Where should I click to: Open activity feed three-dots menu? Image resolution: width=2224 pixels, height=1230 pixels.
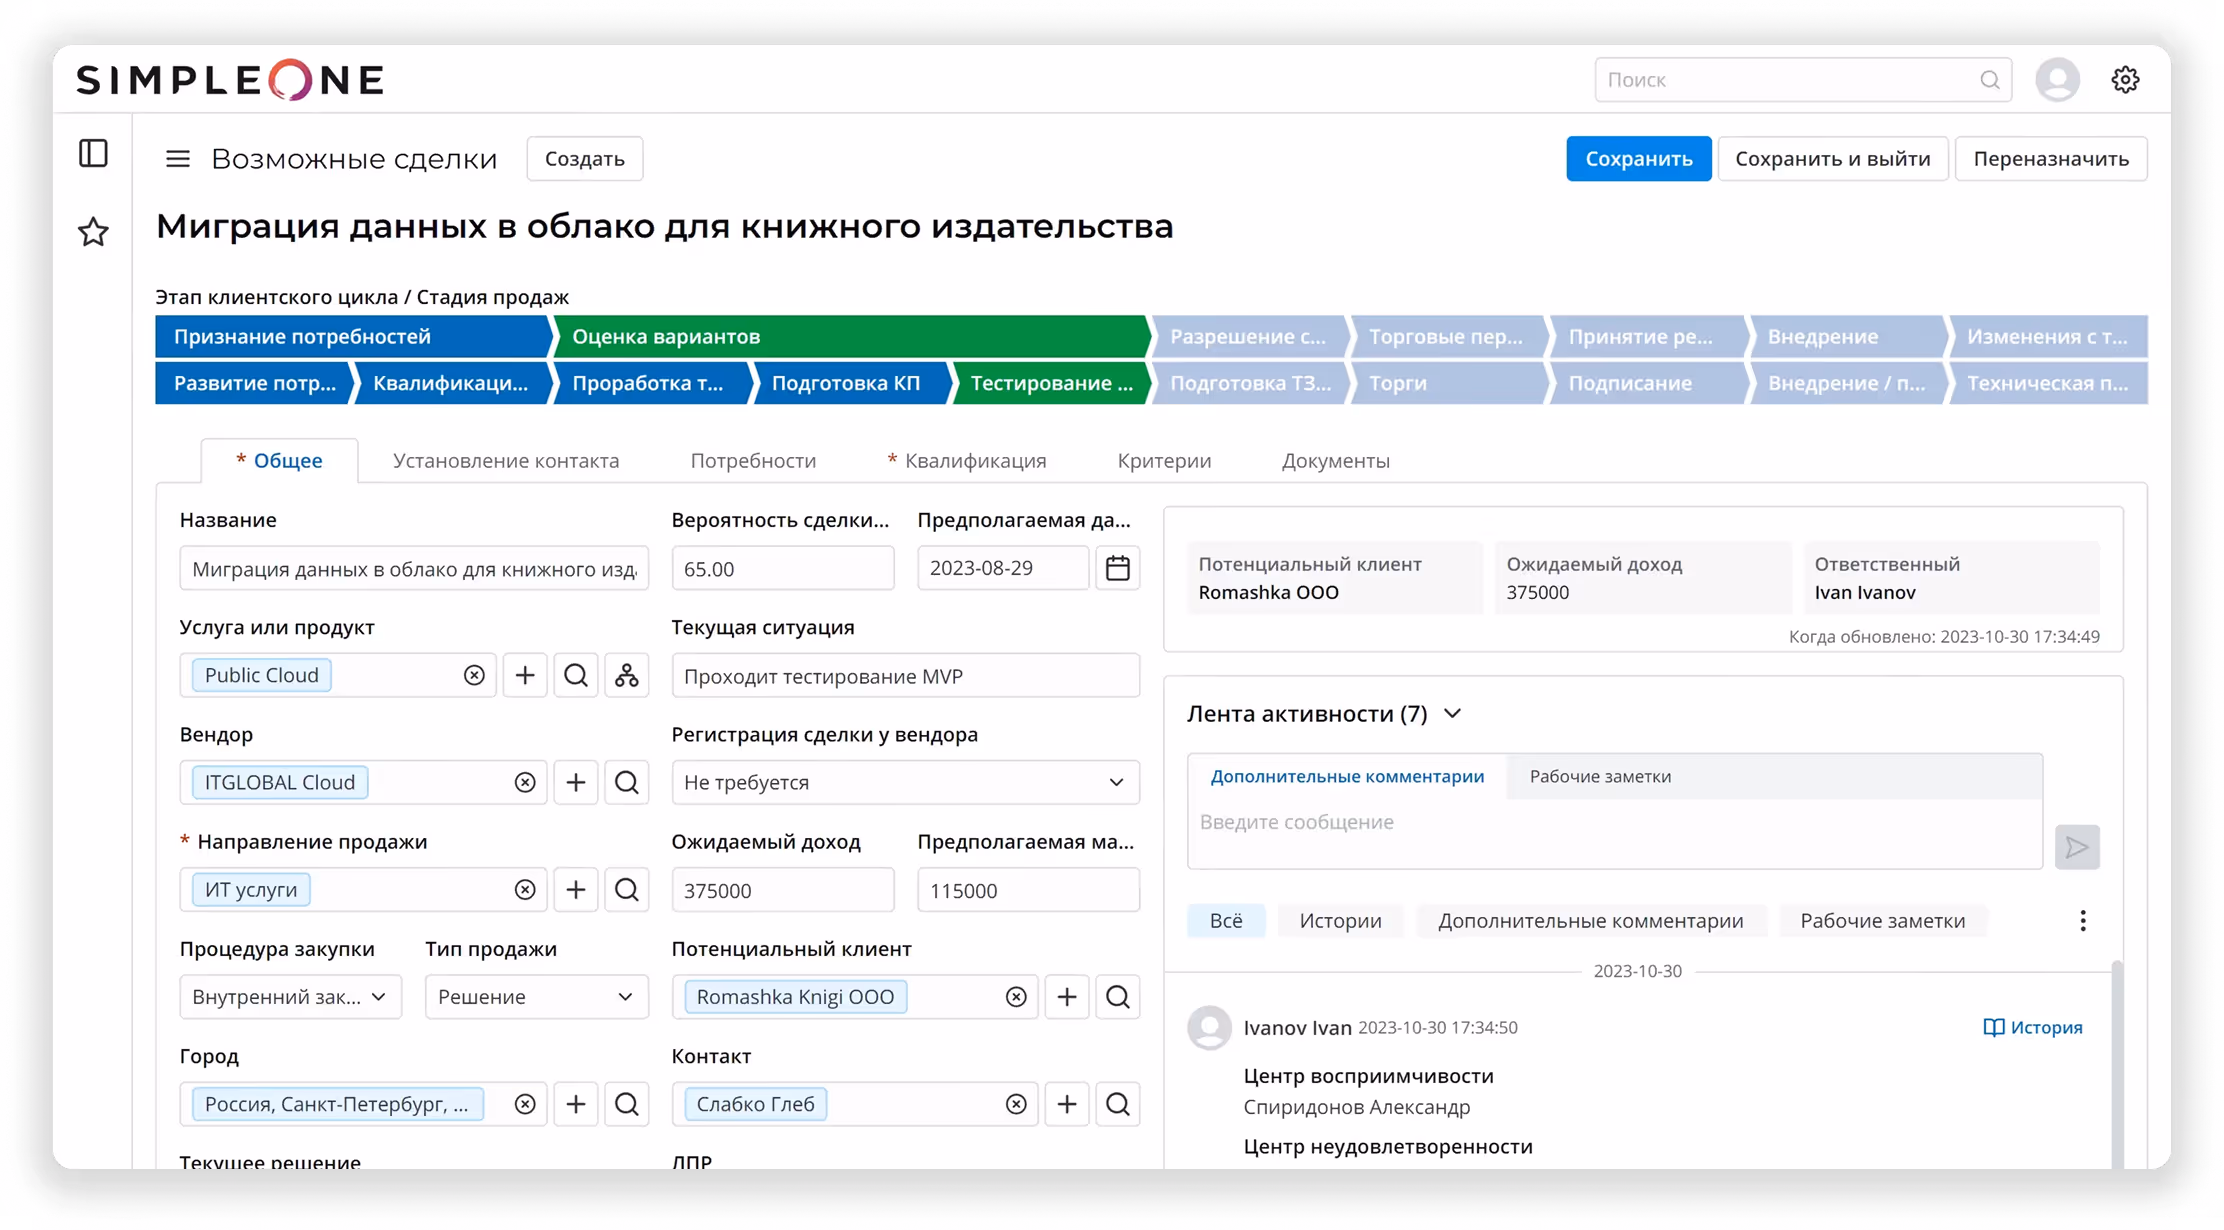2082,920
